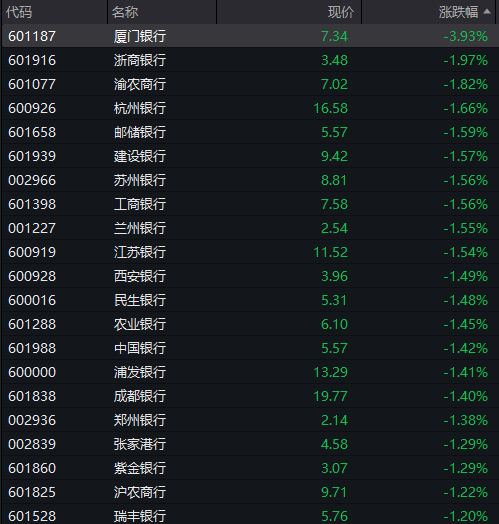Screen dimensions: 499x524
Task: Select the 兰州银行 stock name
Action: [140, 228]
